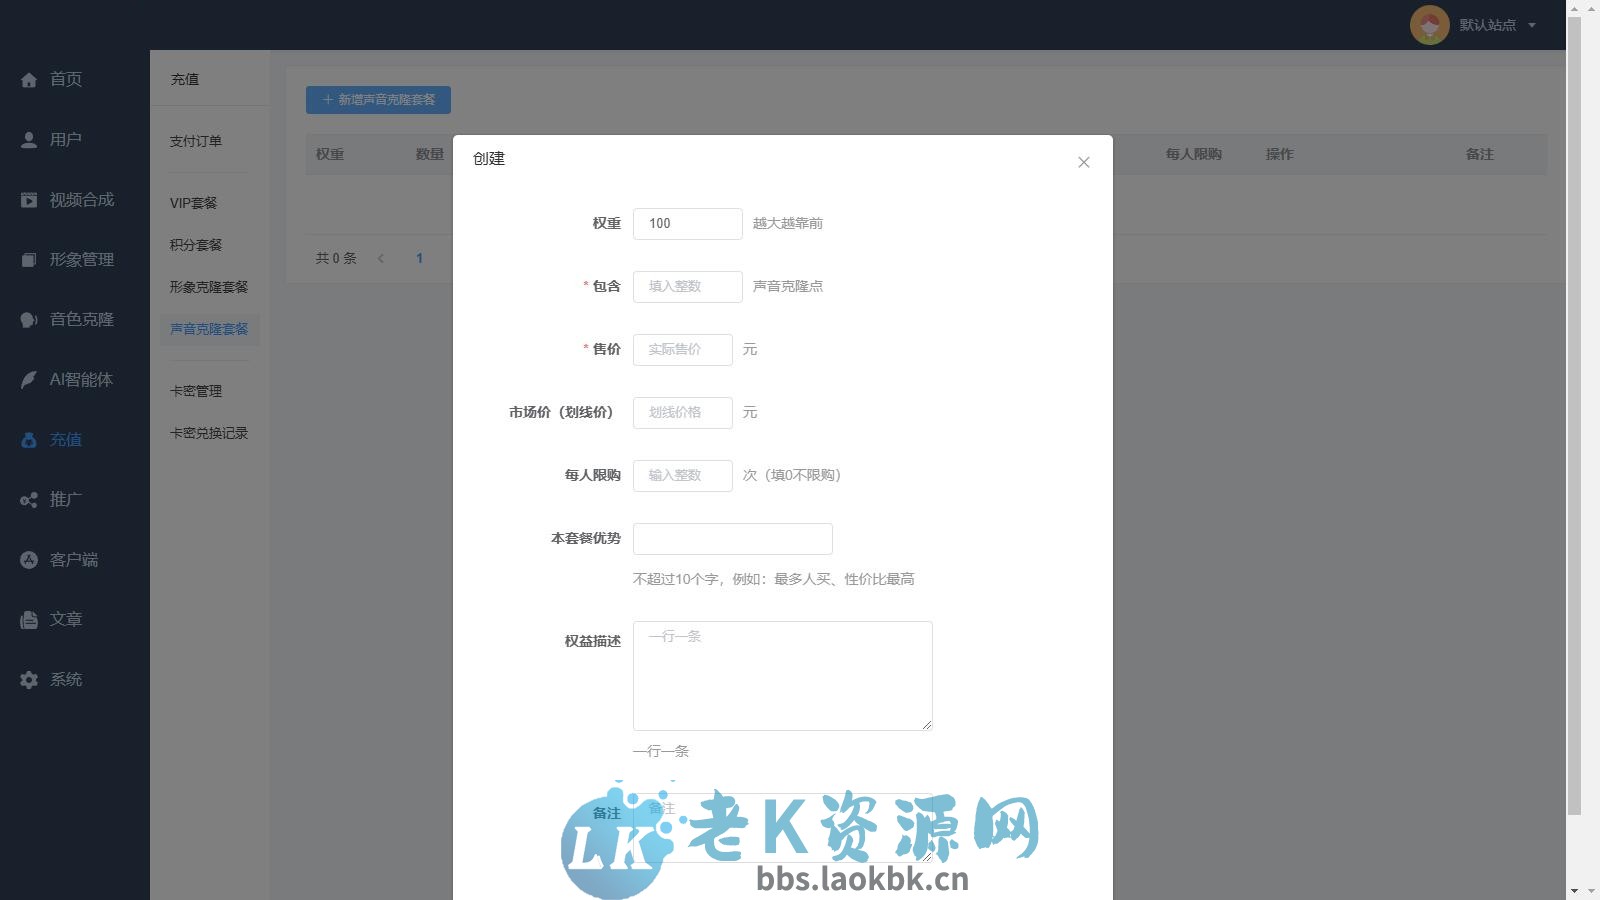The width and height of the screenshot is (1600, 900).
Task: Click the 新增声音克隆套餐 button
Action: click(x=378, y=100)
